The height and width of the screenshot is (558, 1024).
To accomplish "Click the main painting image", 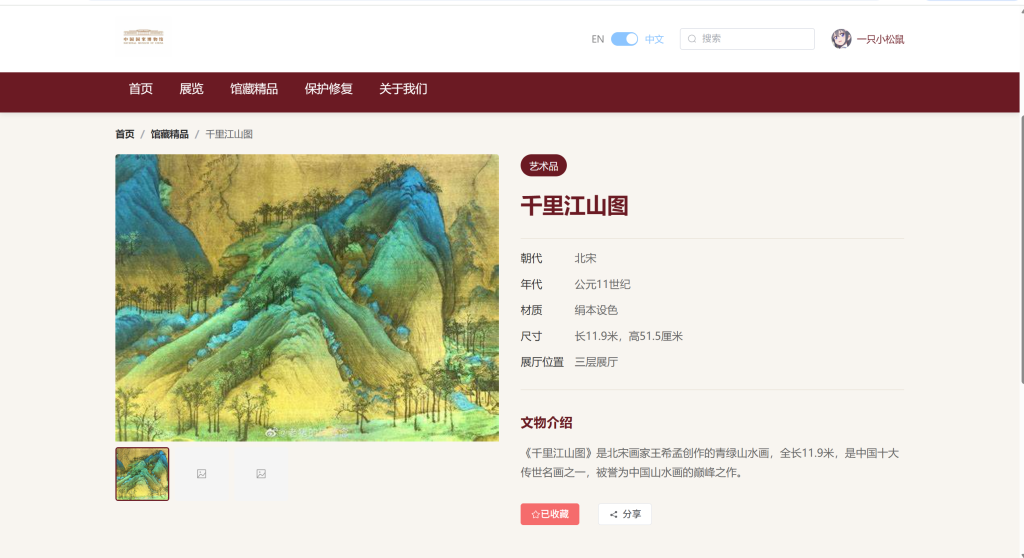I will [x=307, y=298].
